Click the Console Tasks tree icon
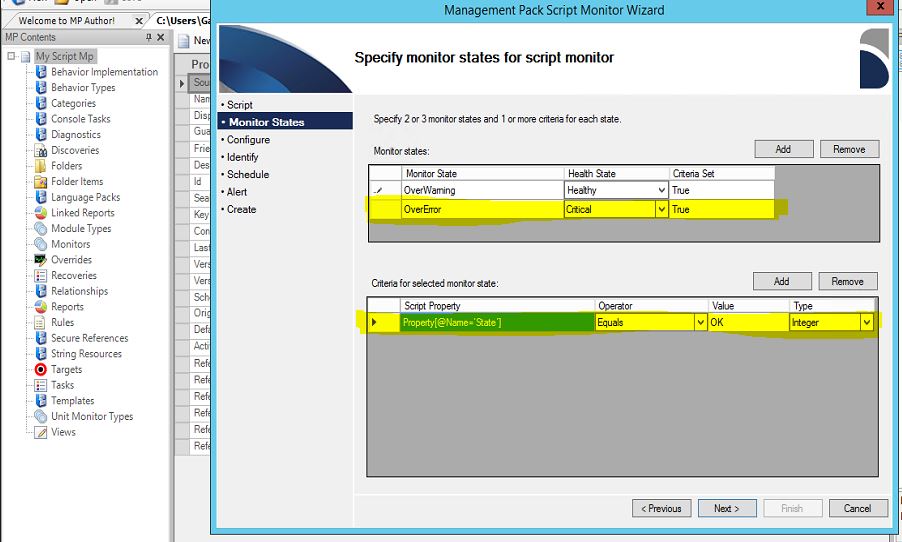This screenshot has height=542, width=902. 41,119
